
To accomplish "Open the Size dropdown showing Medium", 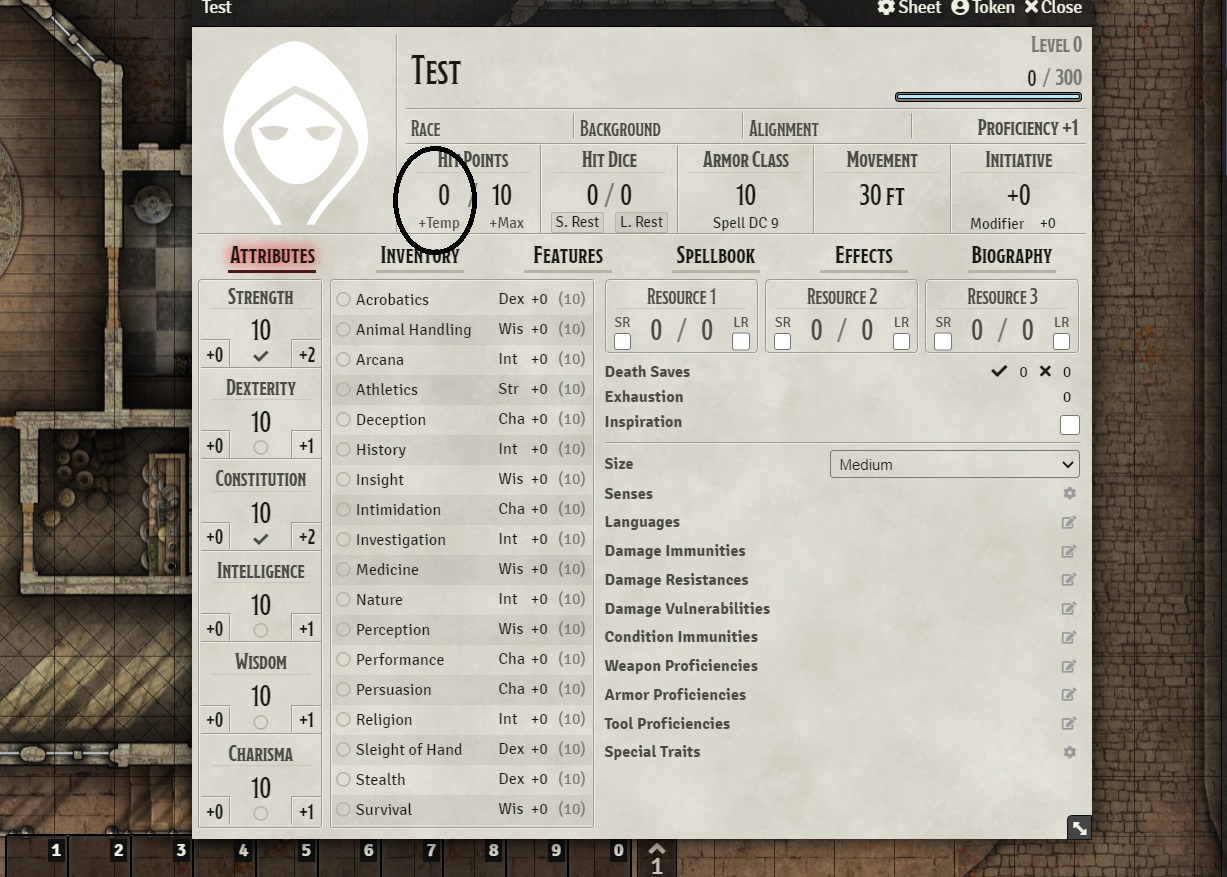I will click(x=952, y=464).
